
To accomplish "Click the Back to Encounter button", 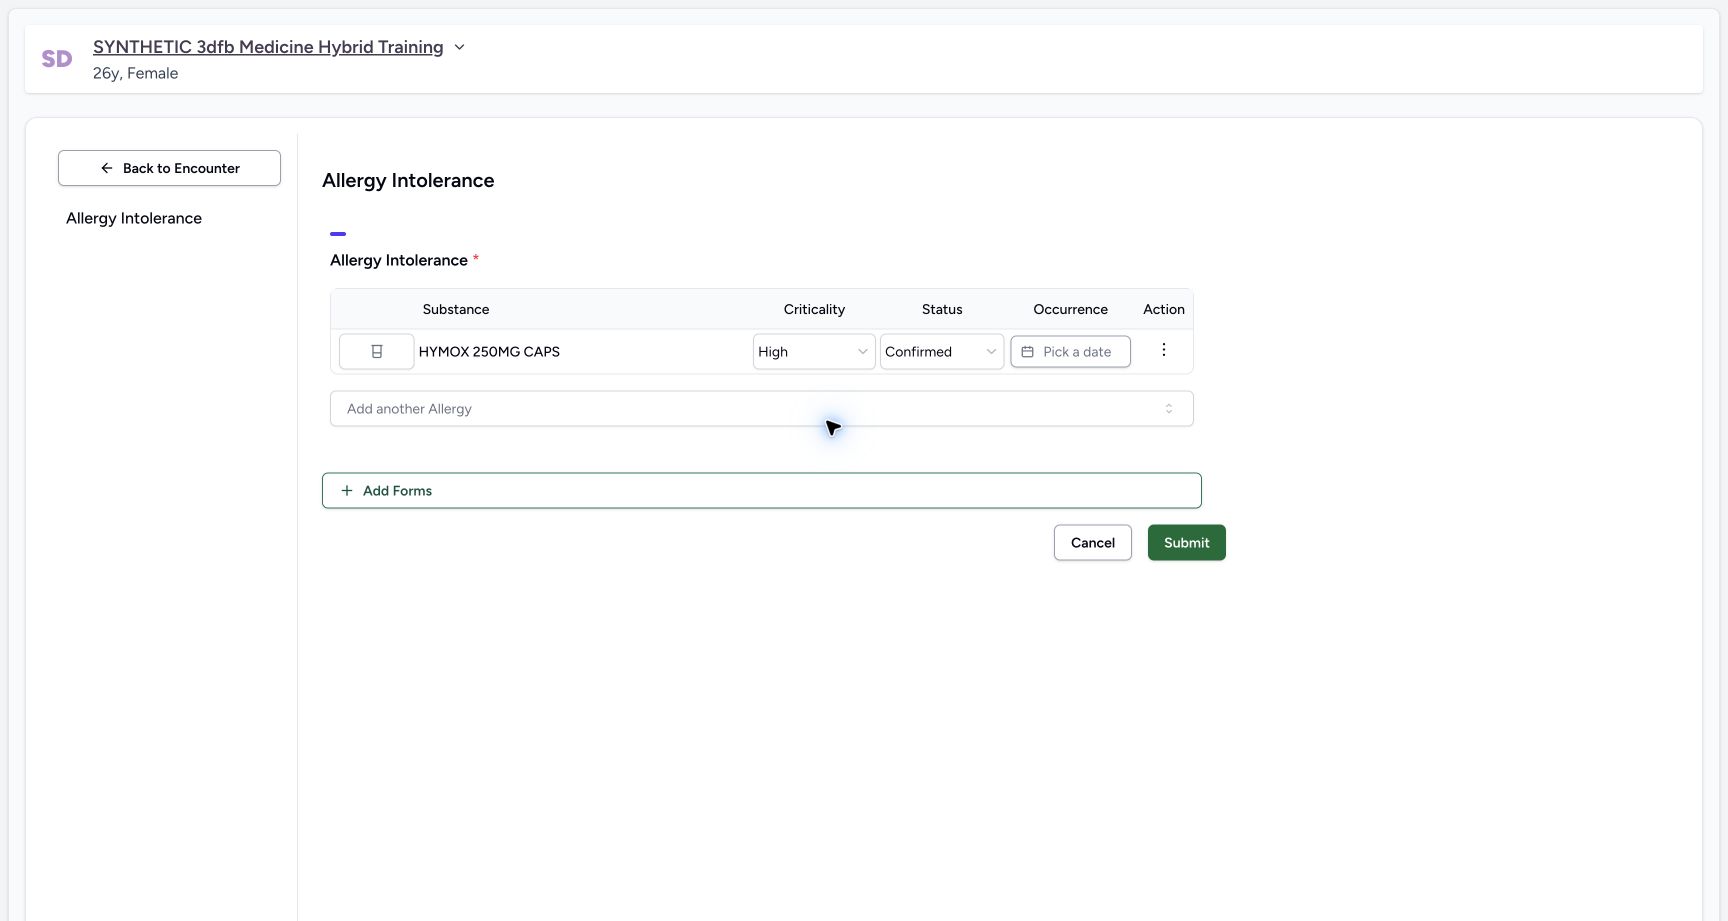I will coord(169,168).
